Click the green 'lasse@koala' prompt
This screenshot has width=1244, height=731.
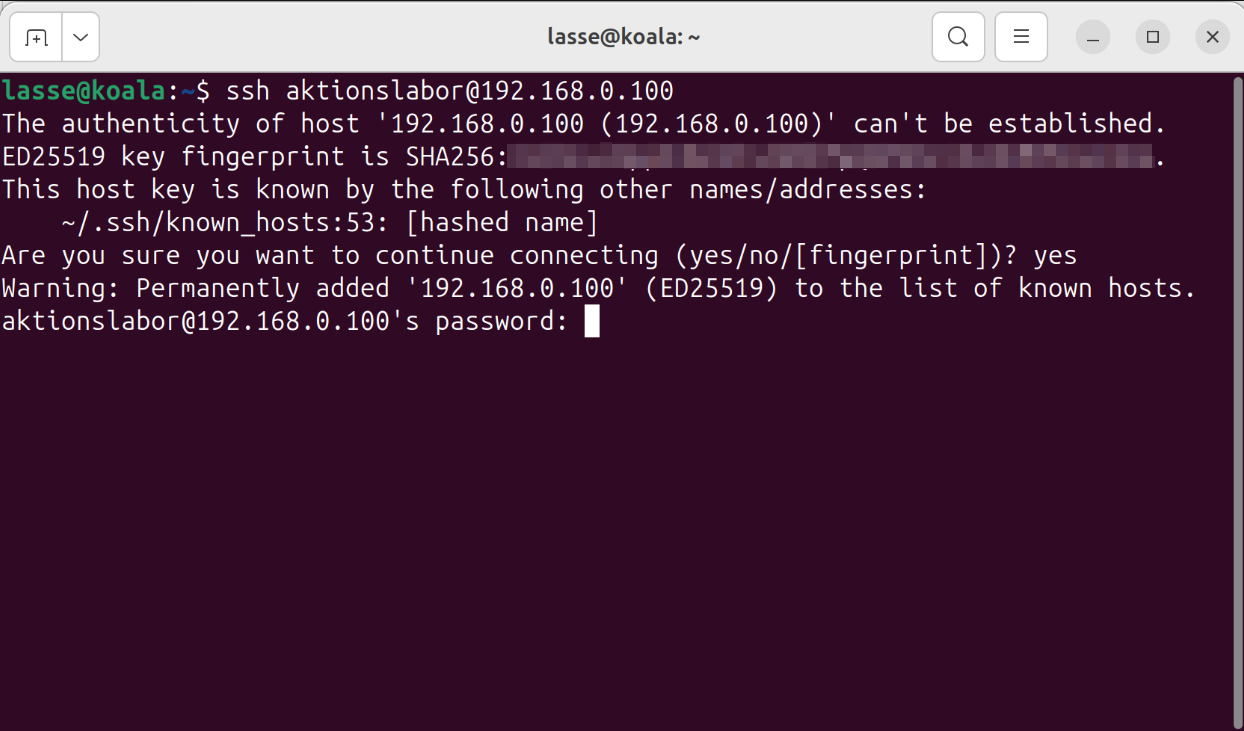click(83, 91)
